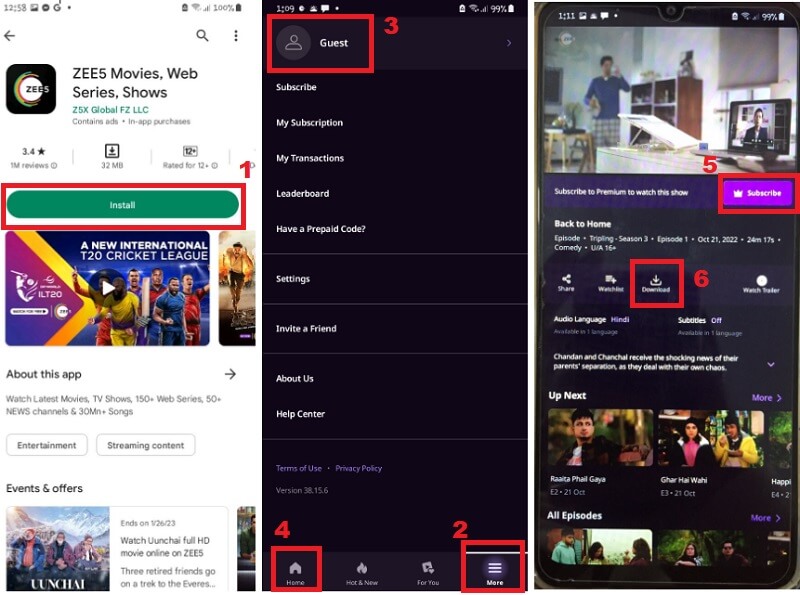
Task: Open the second app screenshot thumbnail
Action: [x=237, y=288]
